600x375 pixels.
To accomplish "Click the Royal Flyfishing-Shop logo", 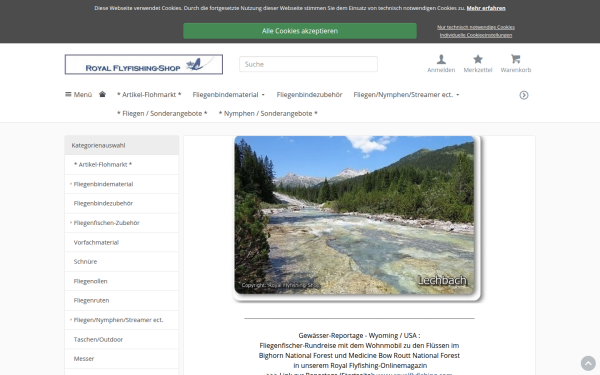I will point(144,64).
